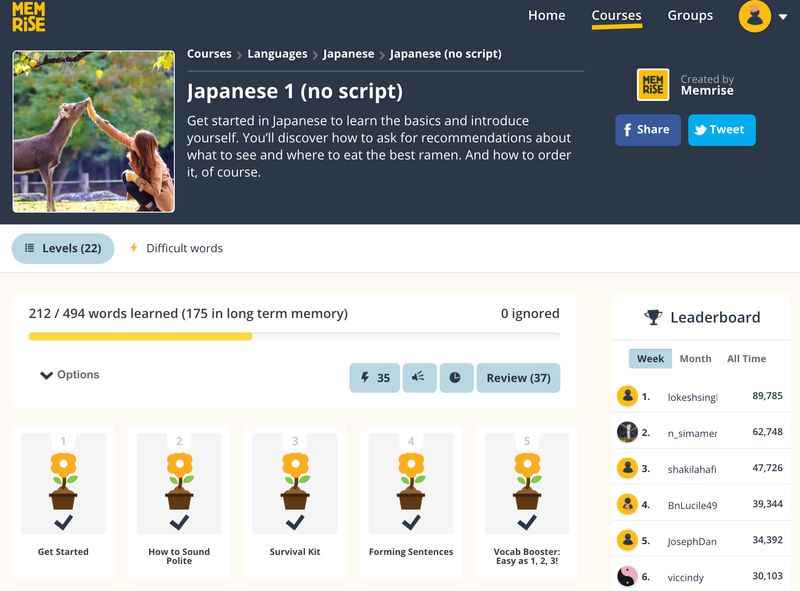
Task: Click the checkmark under Survival Kit flower
Action: [x=295, y=522]
